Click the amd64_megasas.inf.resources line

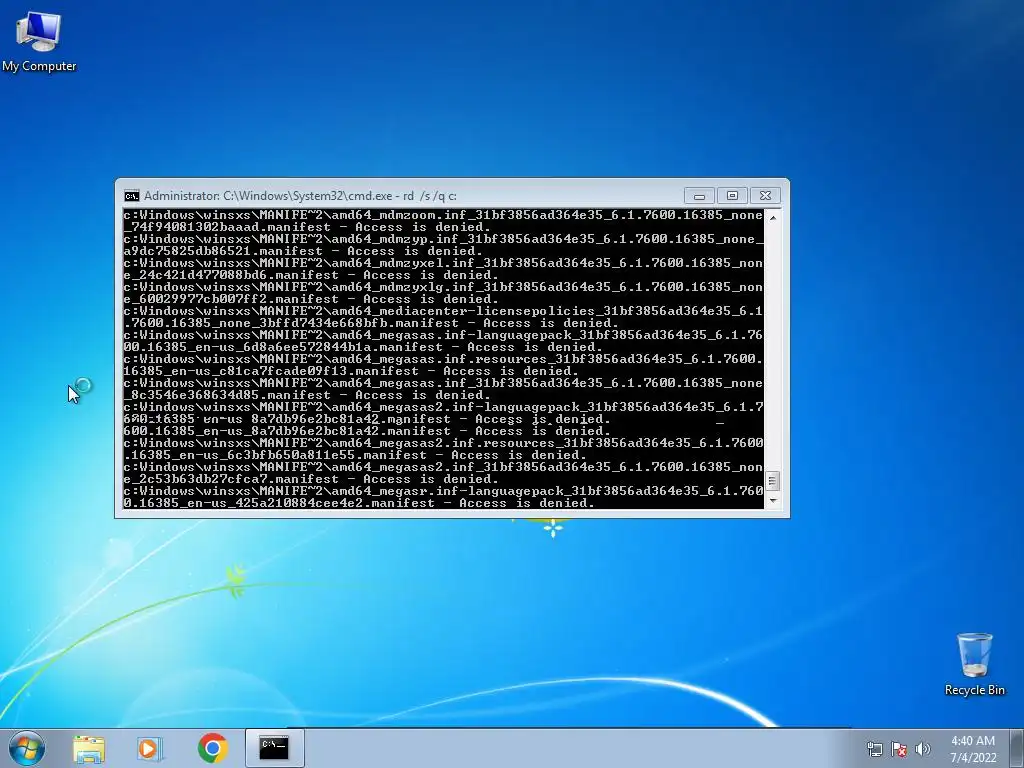(x=443, y=359)
